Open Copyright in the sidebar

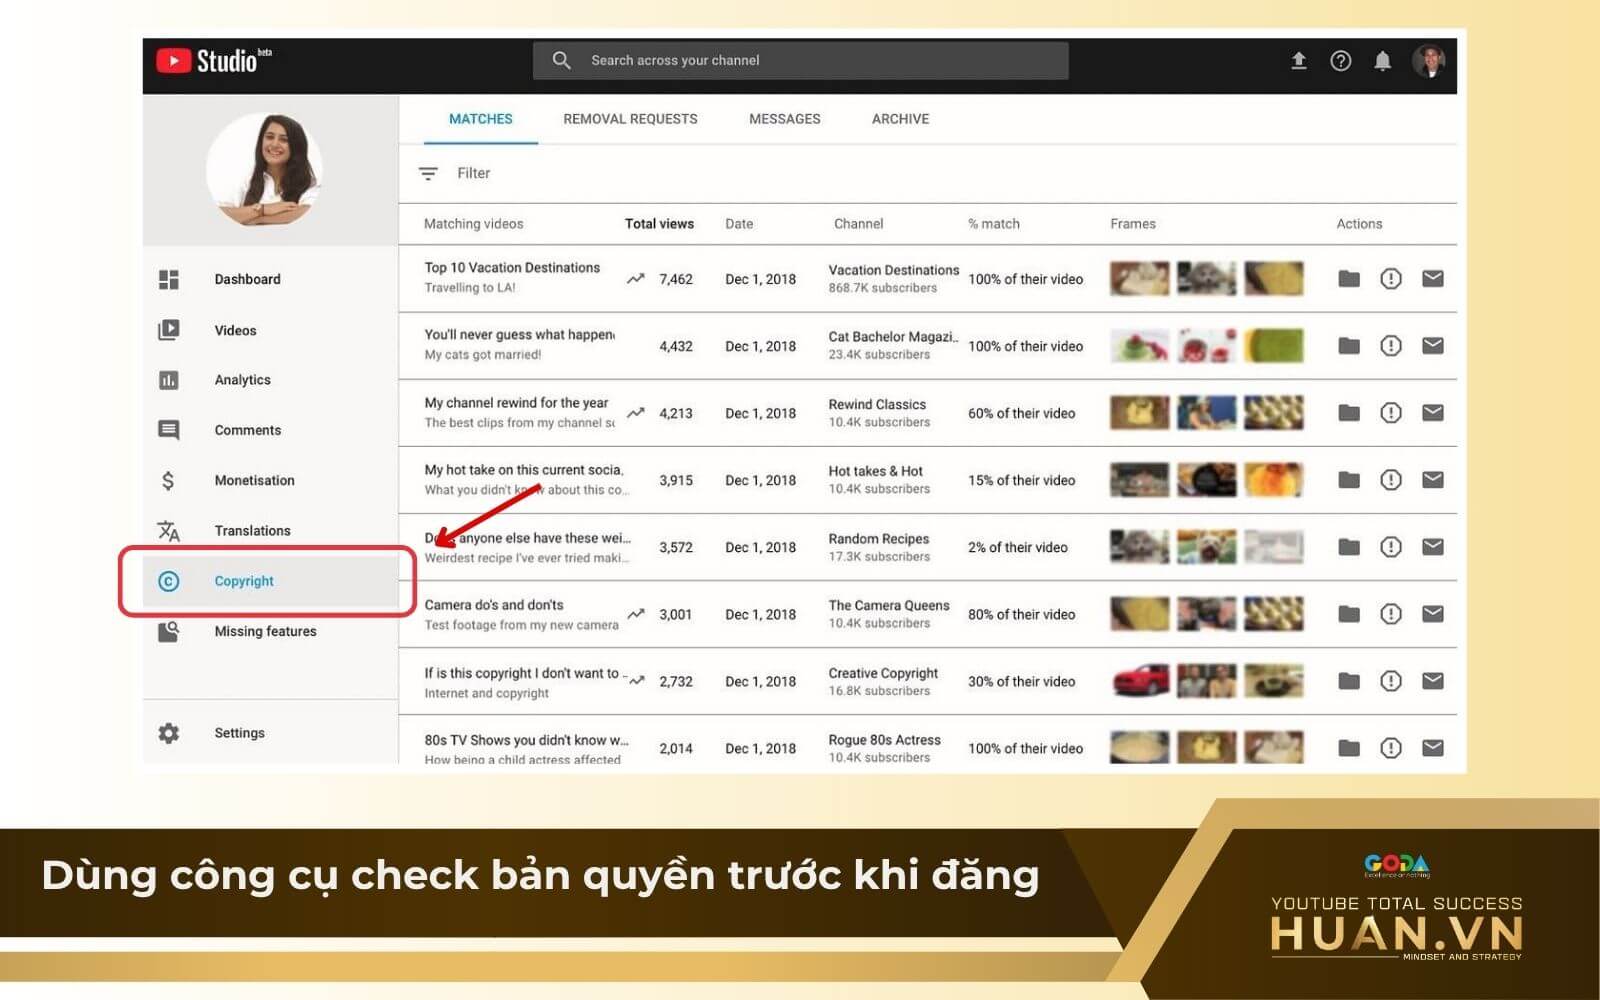[243, 581]
